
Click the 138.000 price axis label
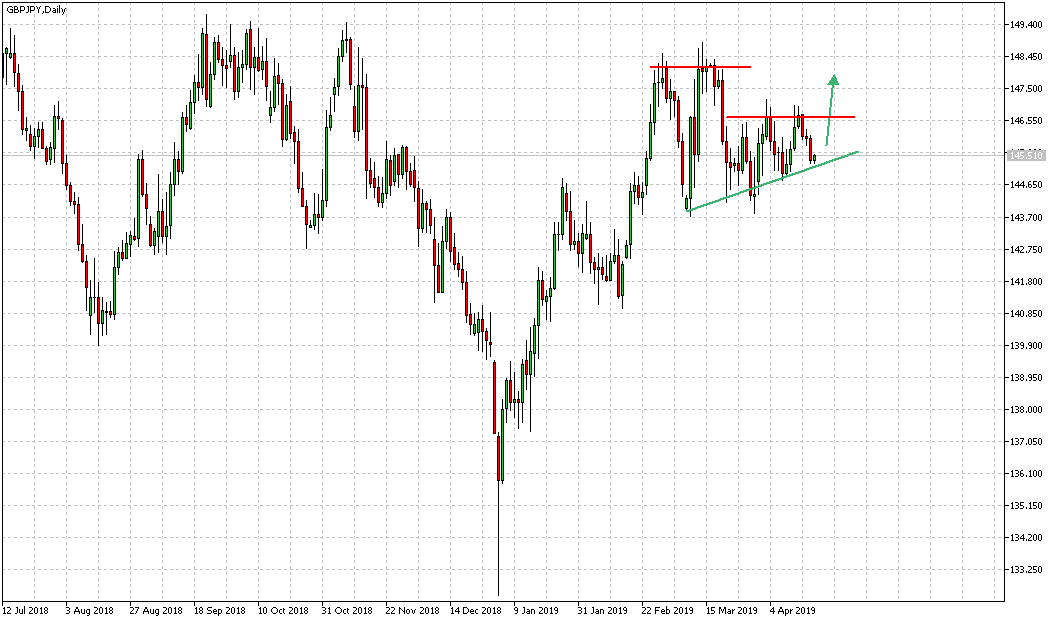pos(1027,409)
